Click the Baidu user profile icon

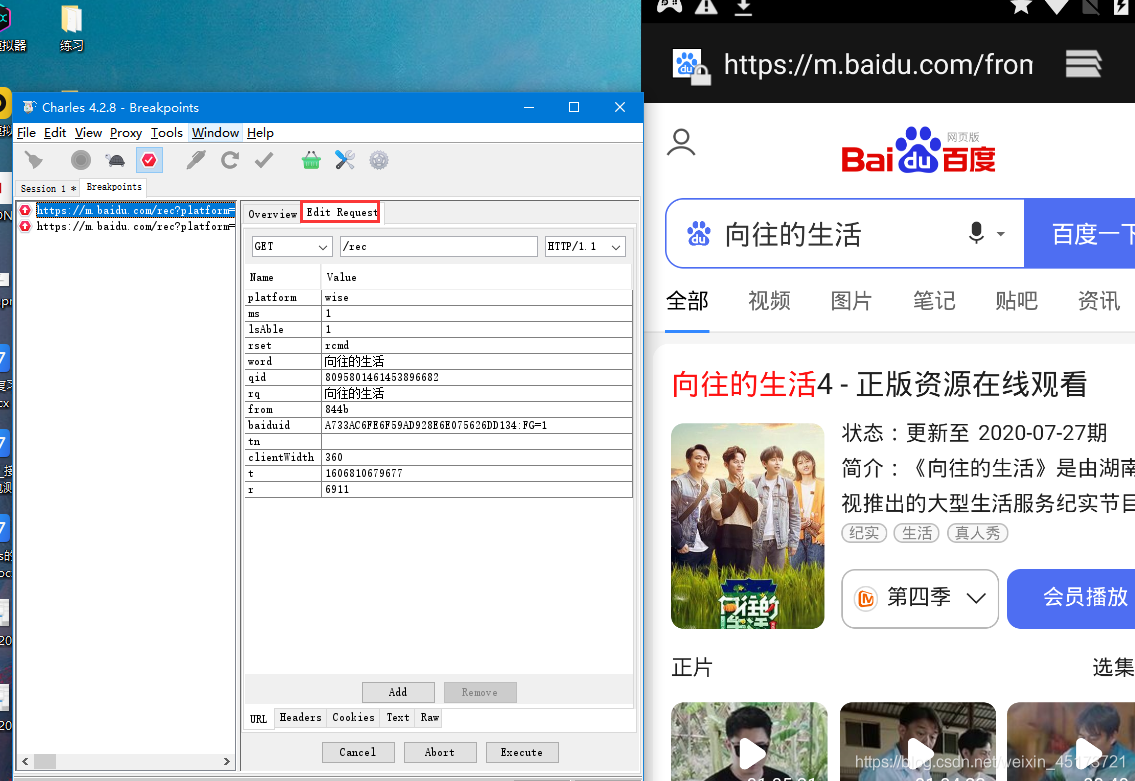pos(680,143)
